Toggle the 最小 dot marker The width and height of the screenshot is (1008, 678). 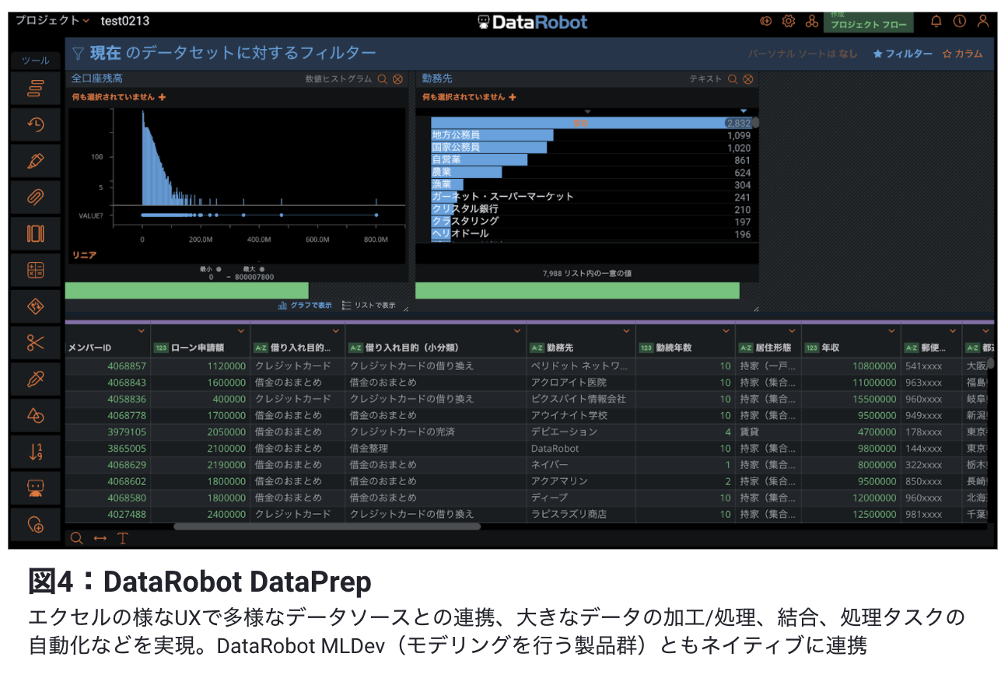(x=219, y=269)
